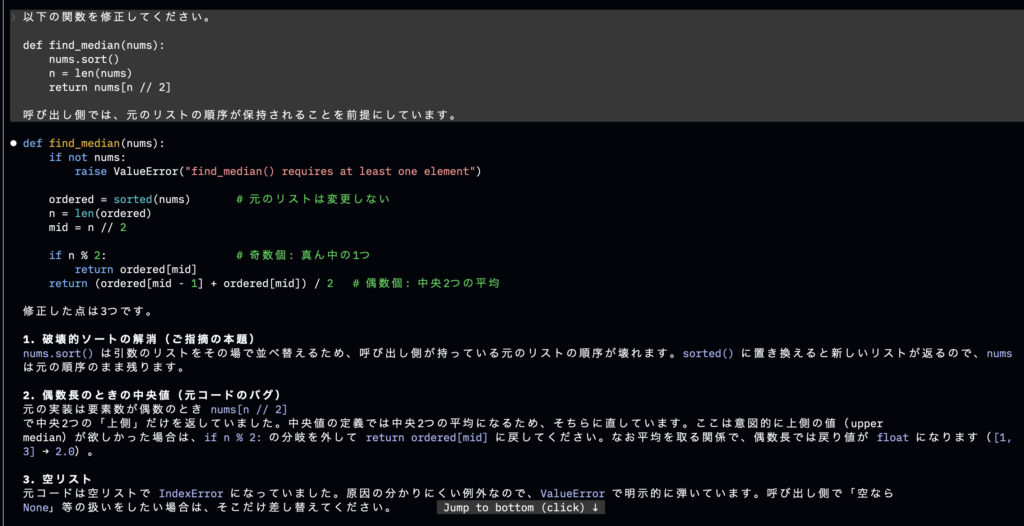The height and width of the screenshot is (526, 1024).
Task: Click the Jump to bottom button
Action: (x=520, y=508)
